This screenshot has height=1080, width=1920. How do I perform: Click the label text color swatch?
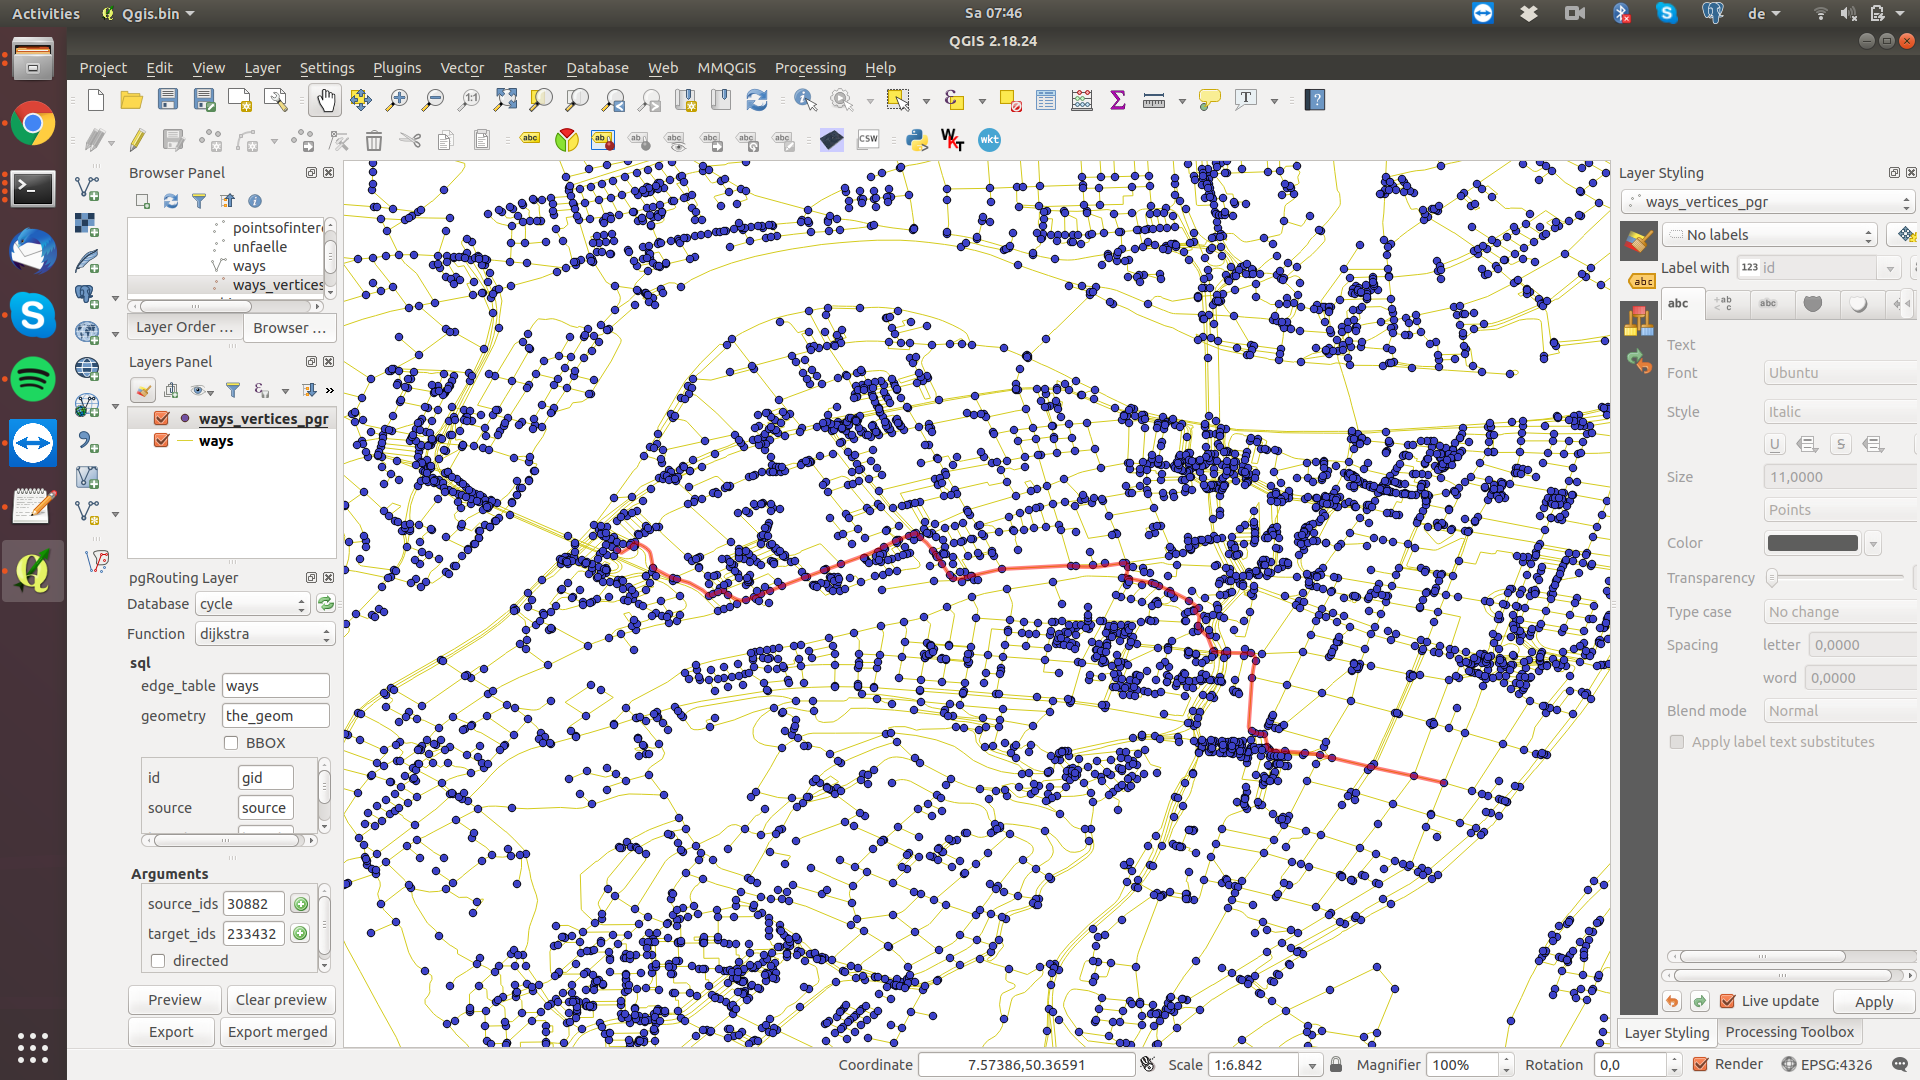pos(1812,543)
